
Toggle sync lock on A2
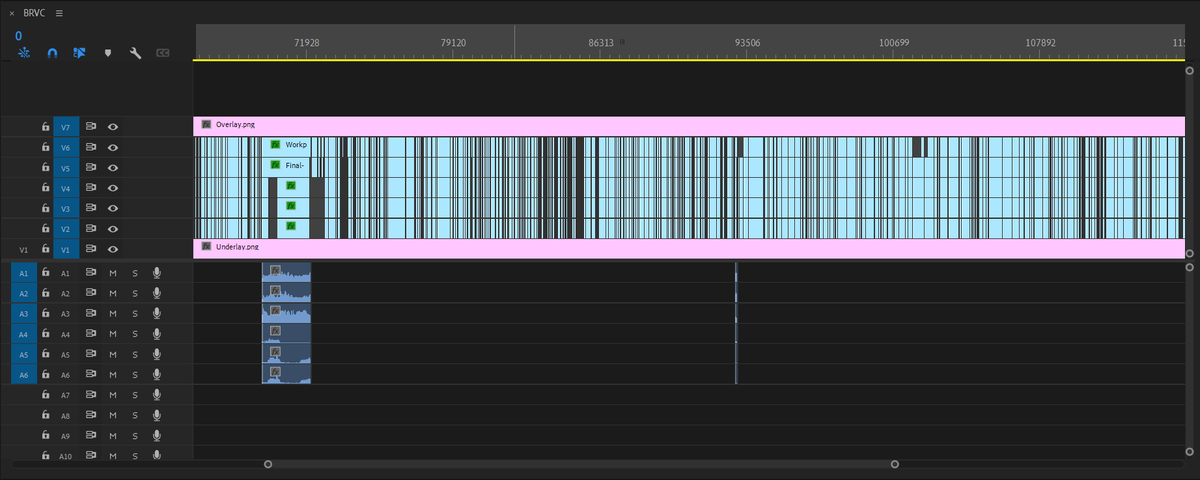point(90,293)
